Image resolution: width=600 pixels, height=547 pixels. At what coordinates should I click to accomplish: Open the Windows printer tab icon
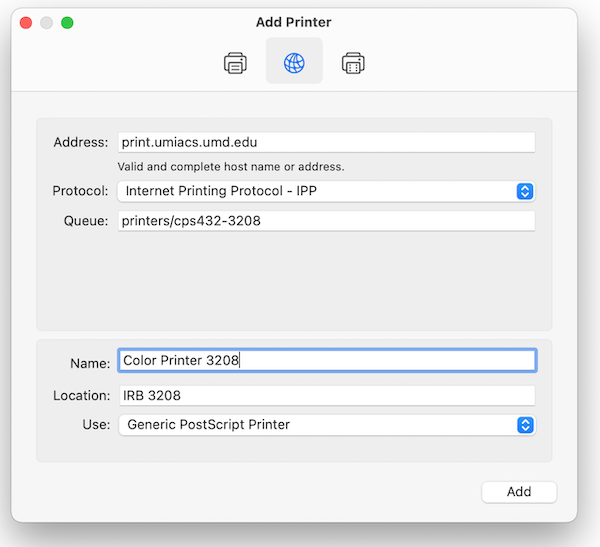click(352, 64)
